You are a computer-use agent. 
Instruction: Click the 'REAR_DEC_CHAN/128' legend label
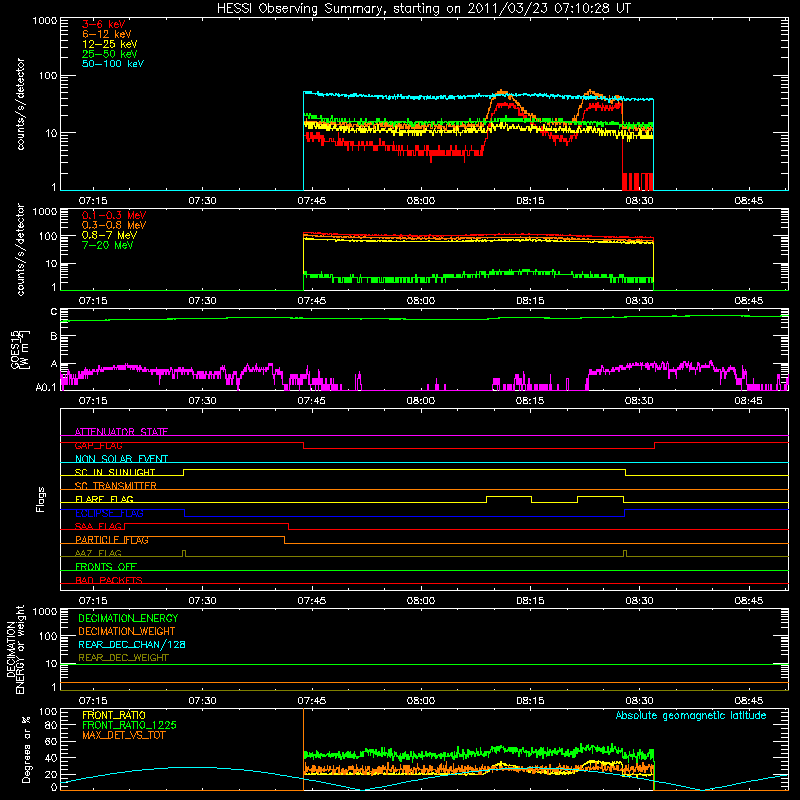pyautogui.click(x=132, y=644)
